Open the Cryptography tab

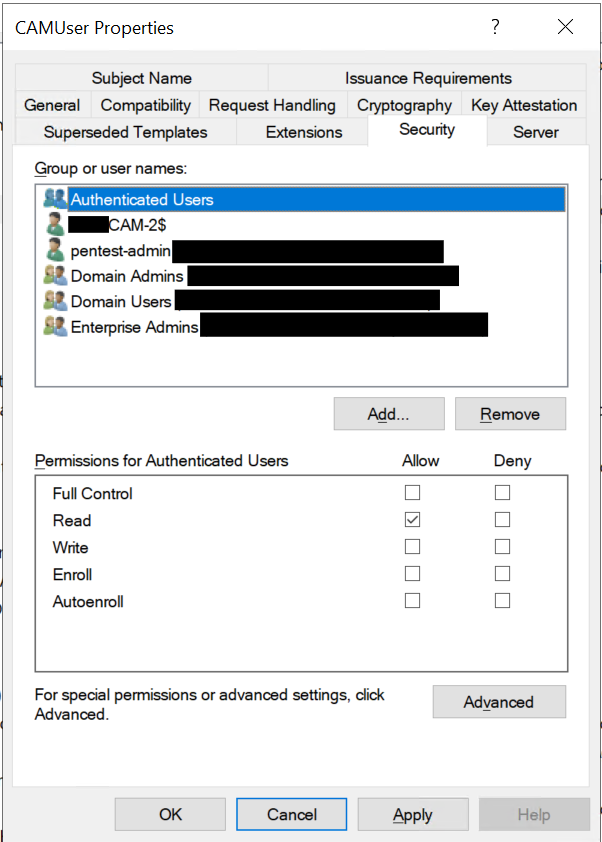point(404,105)
